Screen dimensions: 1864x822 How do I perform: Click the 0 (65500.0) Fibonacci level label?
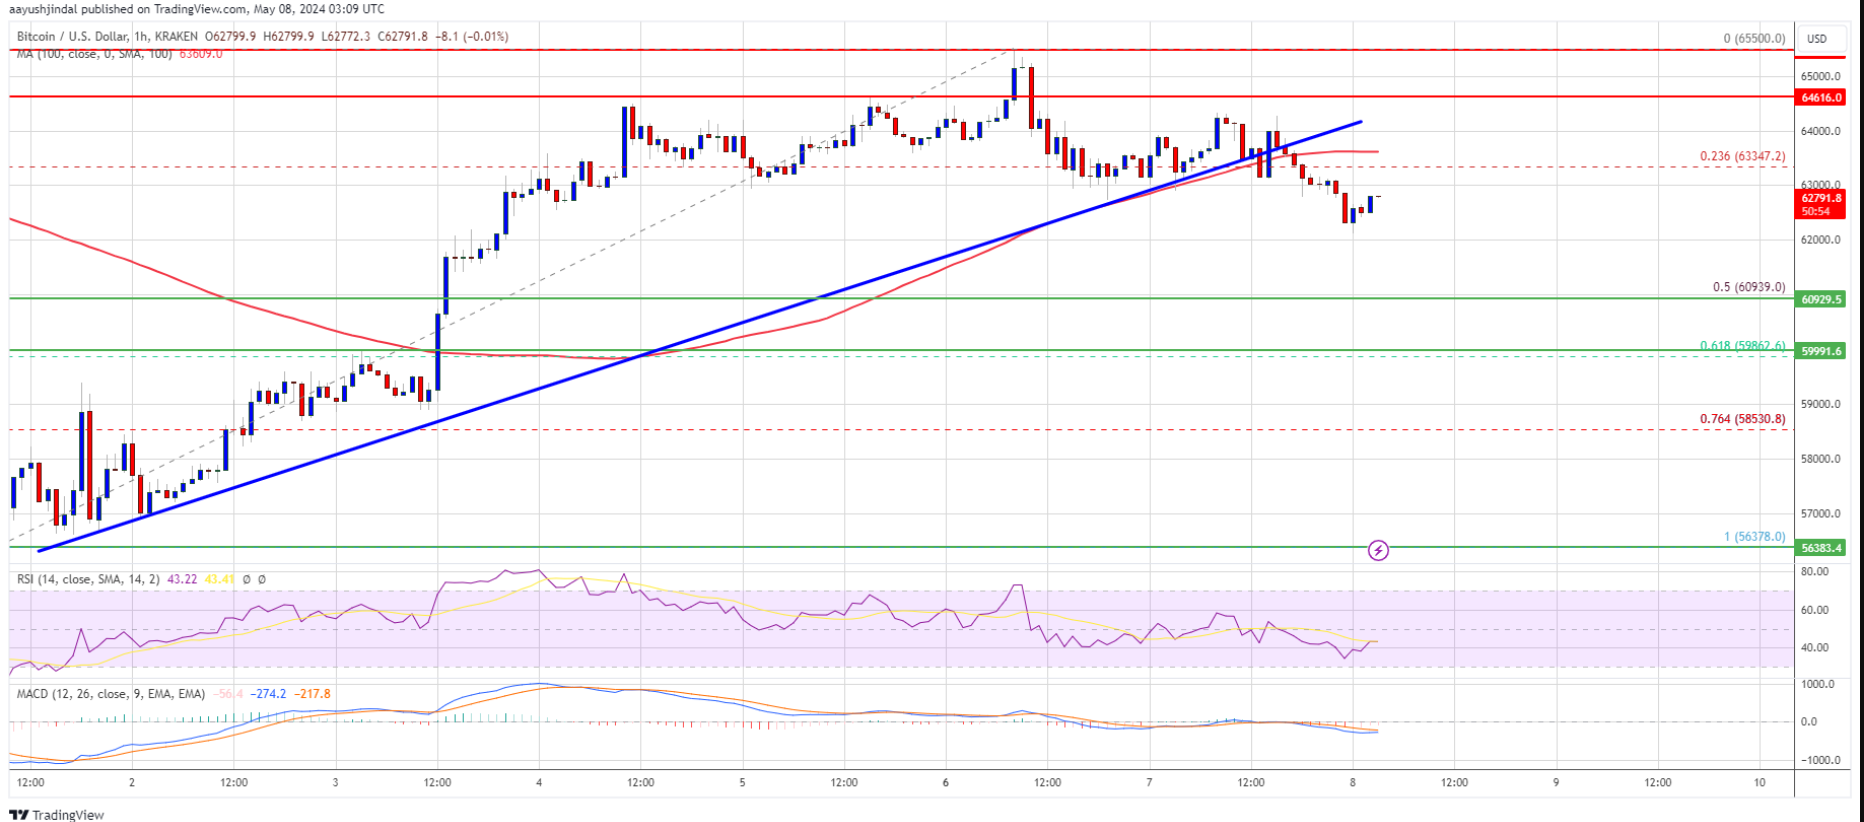click(x=1754, y=39)
